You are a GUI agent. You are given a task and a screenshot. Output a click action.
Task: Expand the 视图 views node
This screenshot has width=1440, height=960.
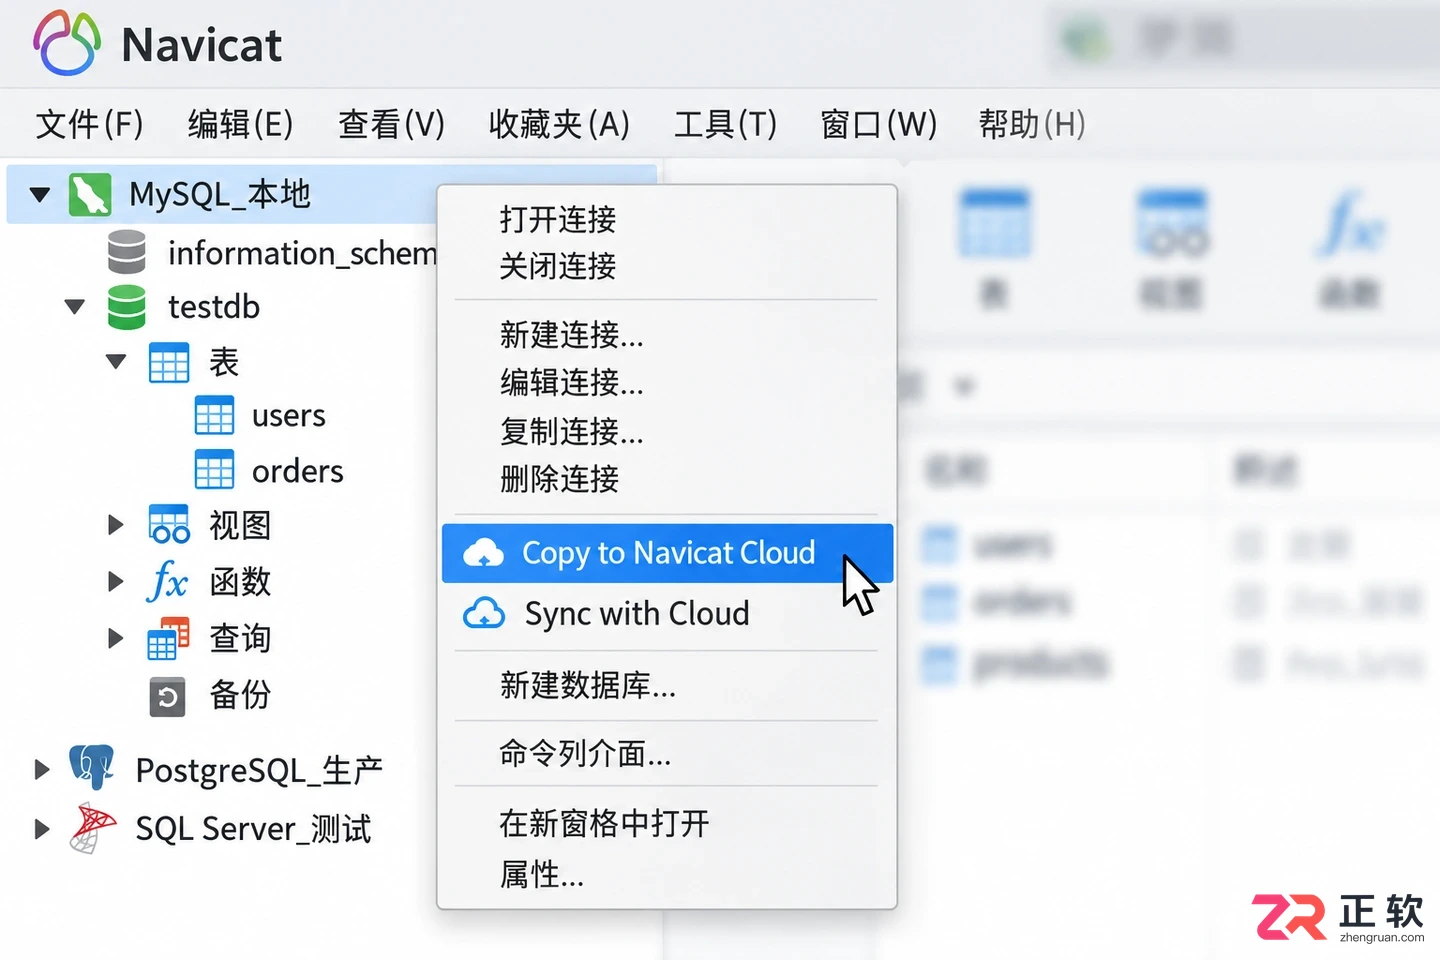[x=116, y=524]
